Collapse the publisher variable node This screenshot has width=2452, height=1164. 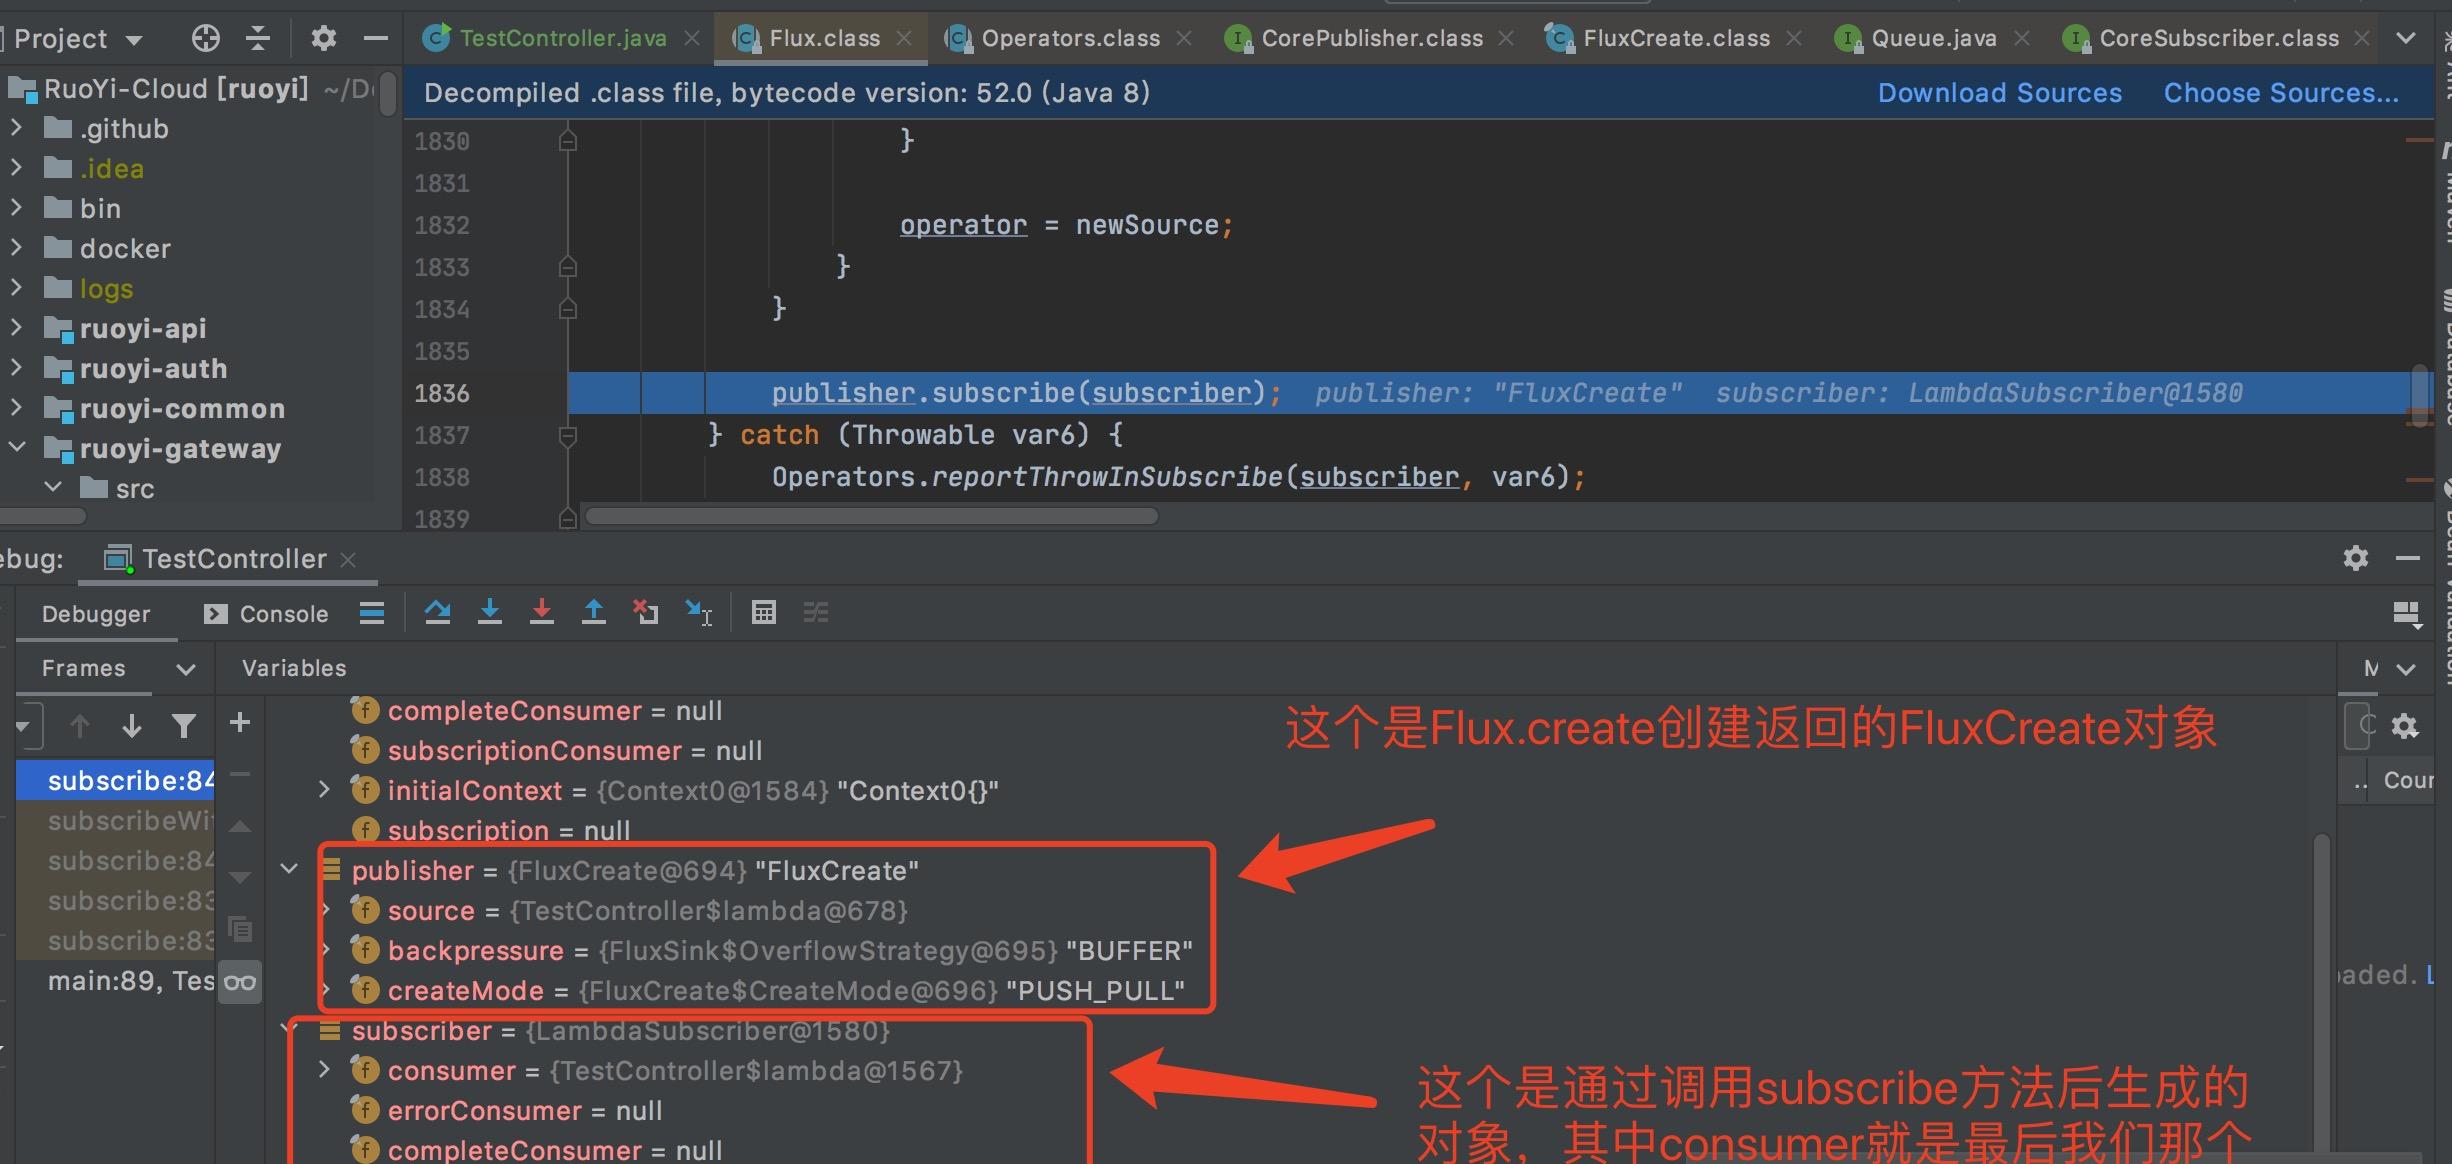click(x=289, y=869)
